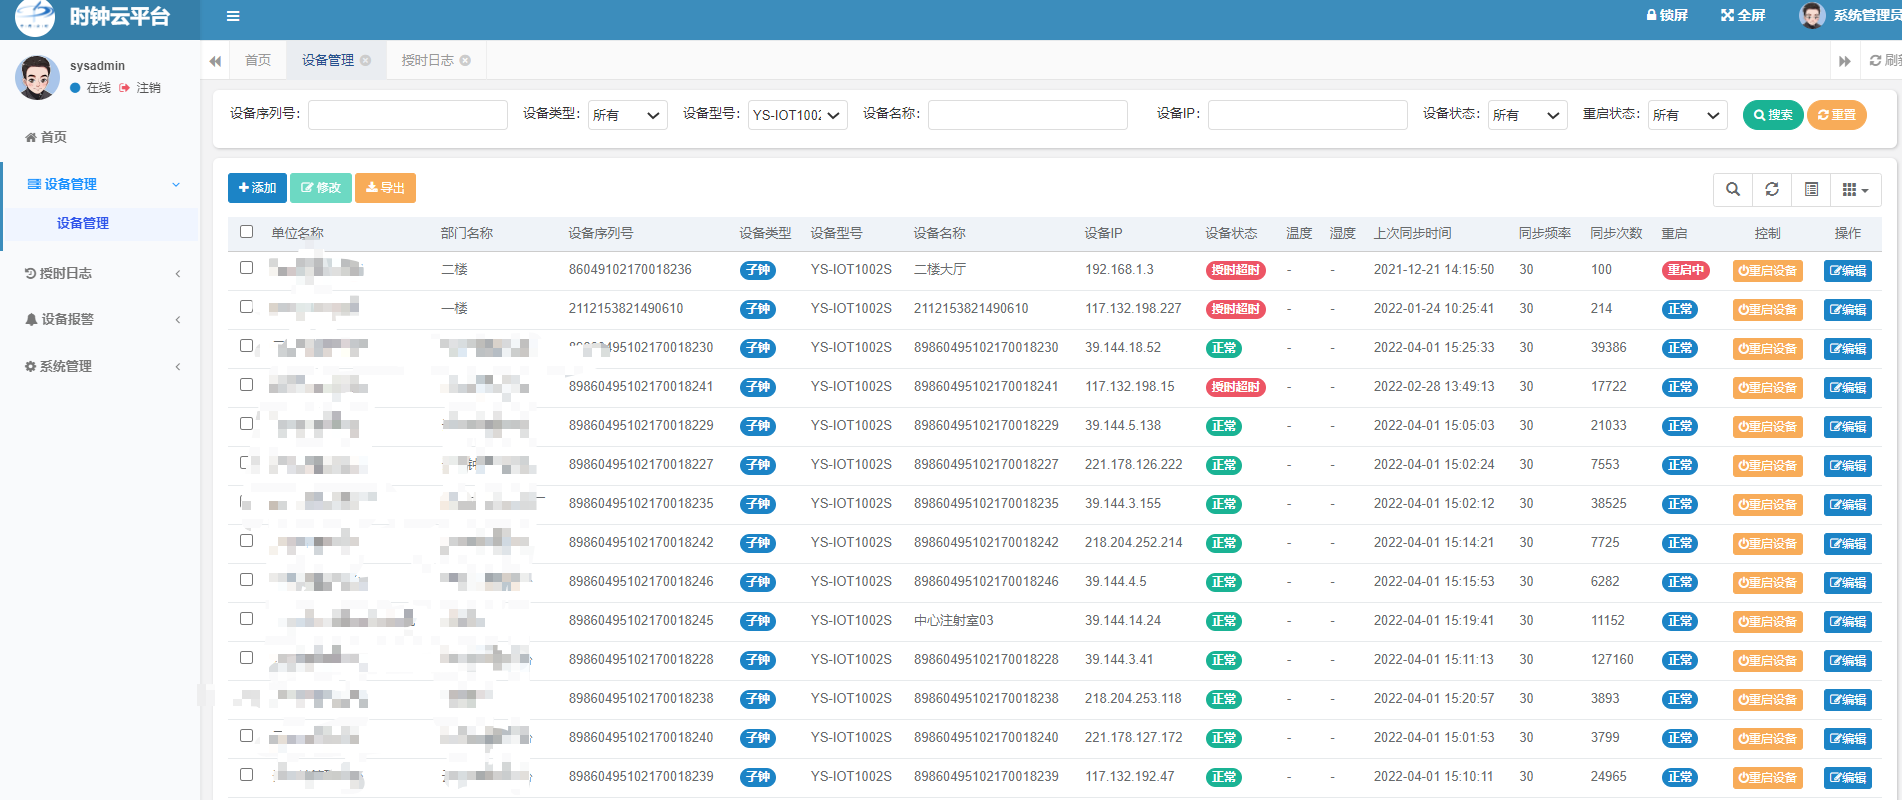Viewport: 1902px width, 800px height.
Task: Check the row with IP 117.132.192.47
Action: pos(247,775)
